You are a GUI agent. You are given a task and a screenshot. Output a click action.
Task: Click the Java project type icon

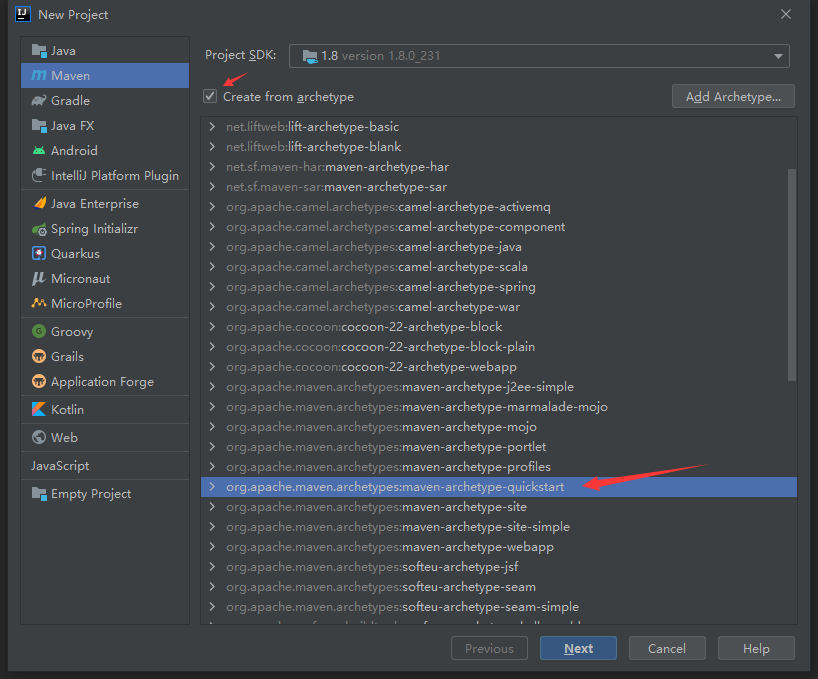tap(39, 51)
